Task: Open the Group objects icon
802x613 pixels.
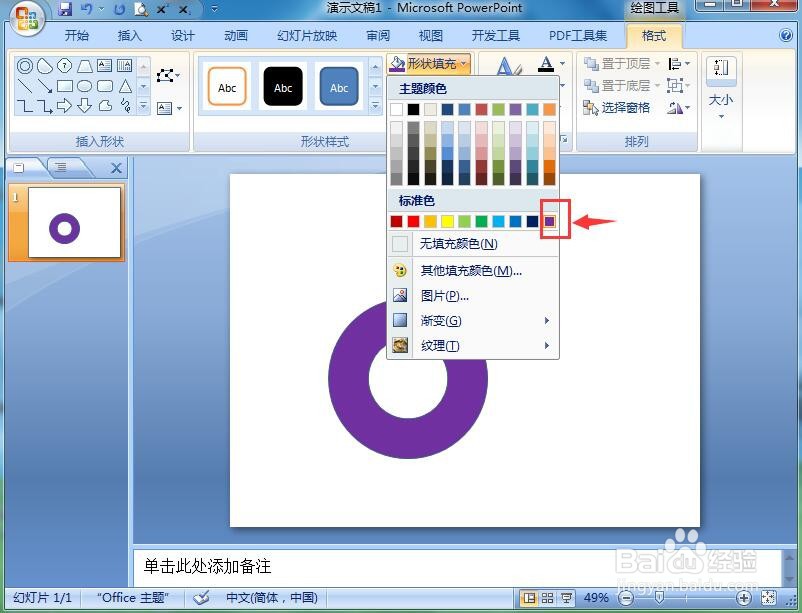Action: click(679, 85)
